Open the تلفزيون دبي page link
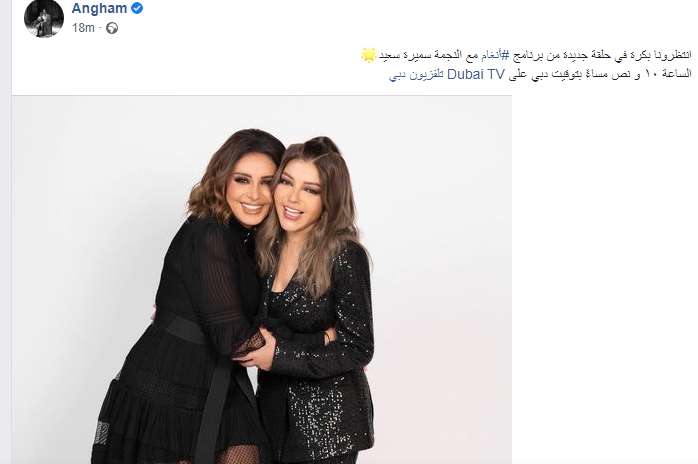 click(x=416, y=75)
